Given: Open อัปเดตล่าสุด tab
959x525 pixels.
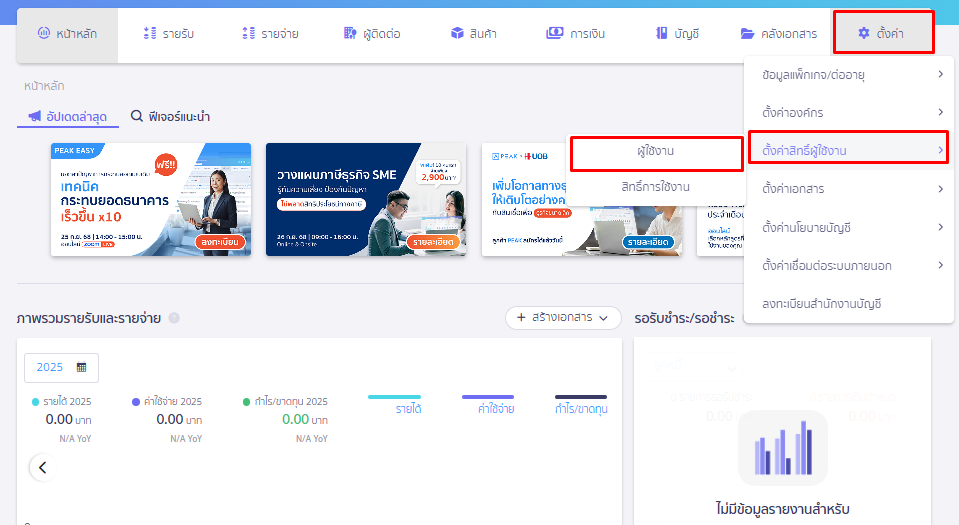Looking at the screenshot, I should (x=67, y=117).
